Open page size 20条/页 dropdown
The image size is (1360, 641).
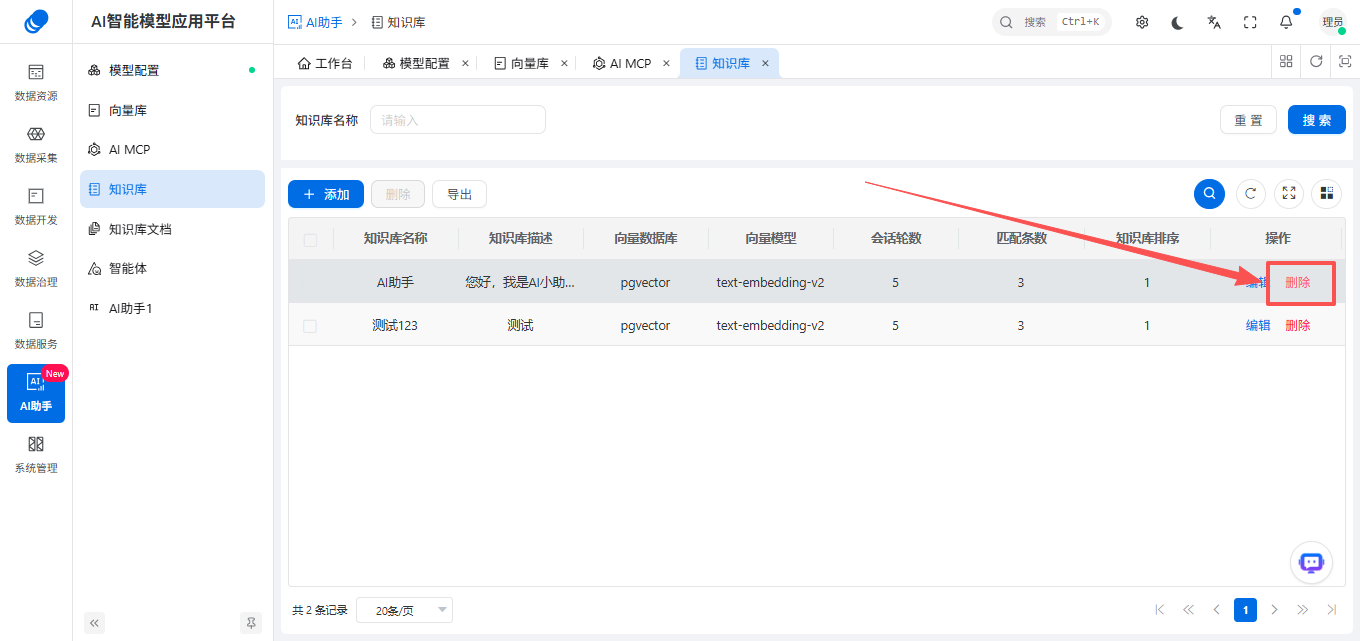pos(404,610)
